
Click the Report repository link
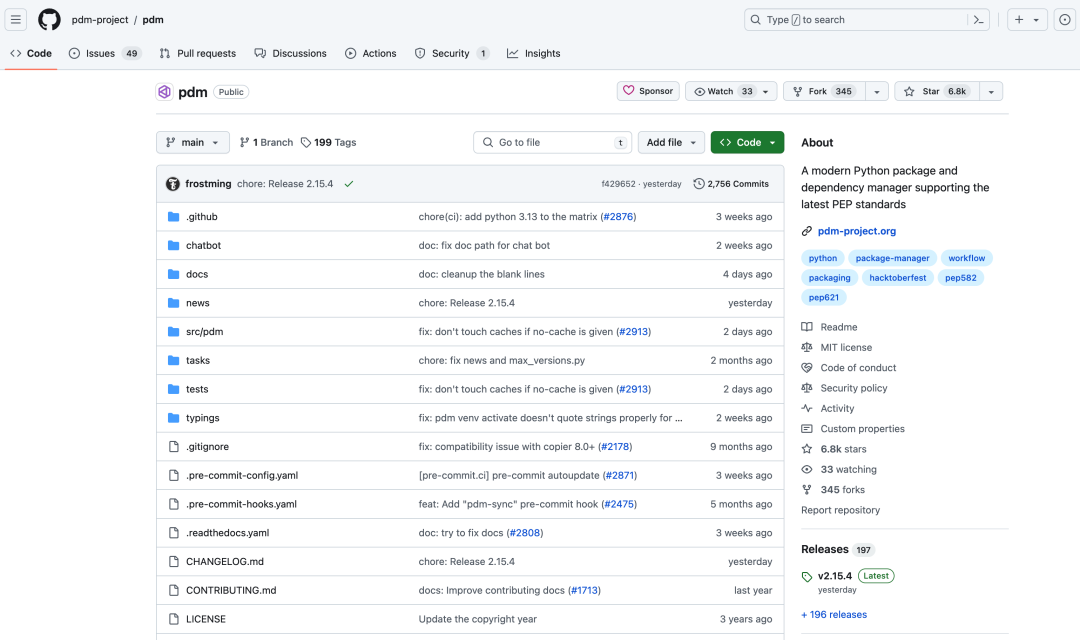coord(840,510)
